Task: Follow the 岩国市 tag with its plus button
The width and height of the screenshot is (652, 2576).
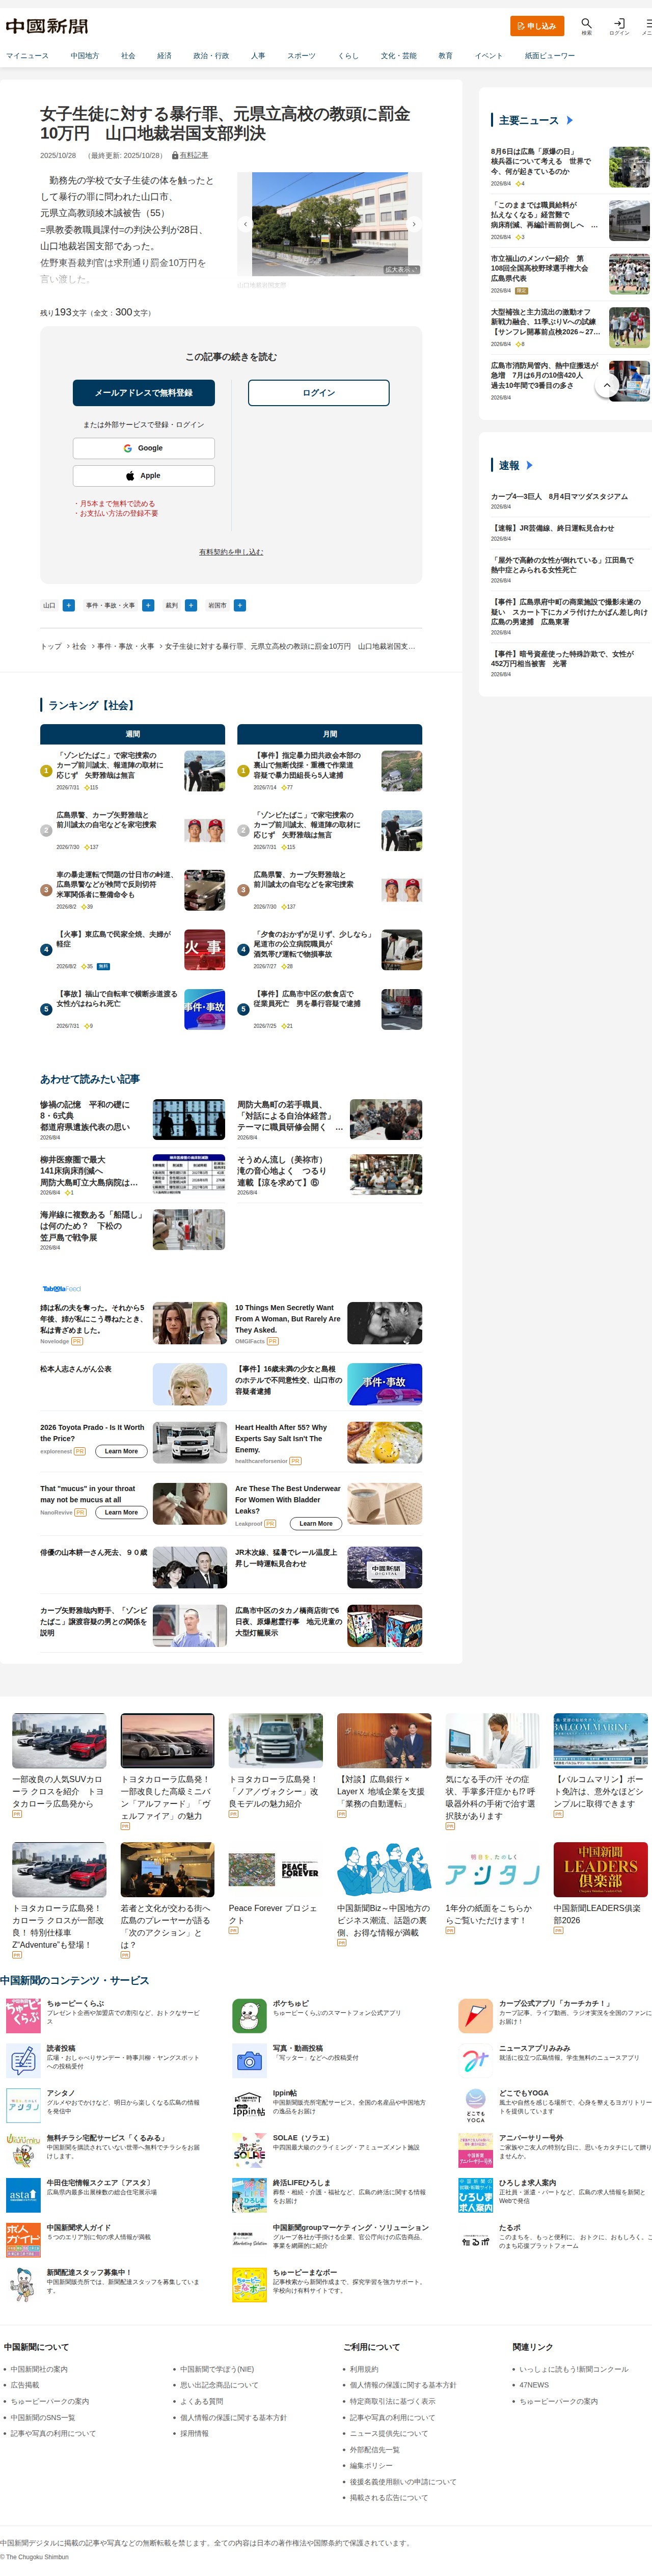Action: click(240, 606)
